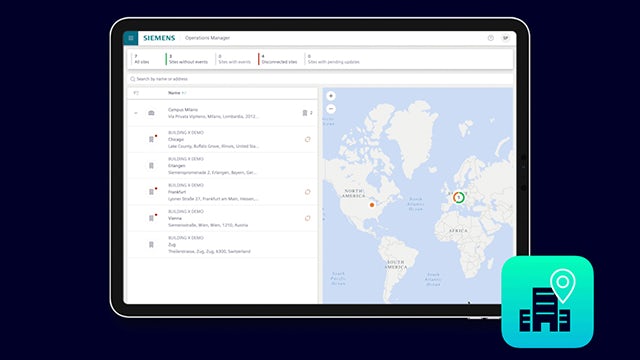This screenshot has height=360, width=640.
Task: Click the Via Privata Vipiteno, Milano address
Action: (213, 117)
